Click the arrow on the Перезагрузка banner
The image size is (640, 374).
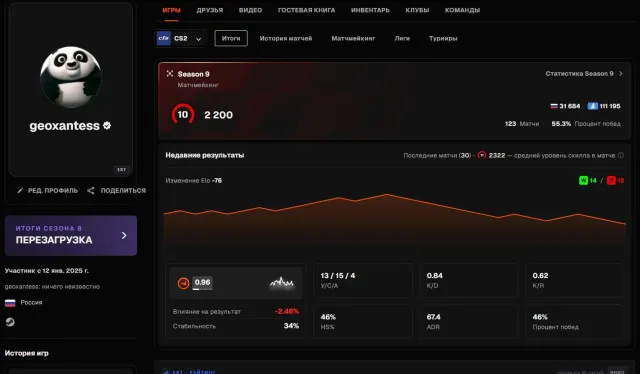[x=124, y=236]
